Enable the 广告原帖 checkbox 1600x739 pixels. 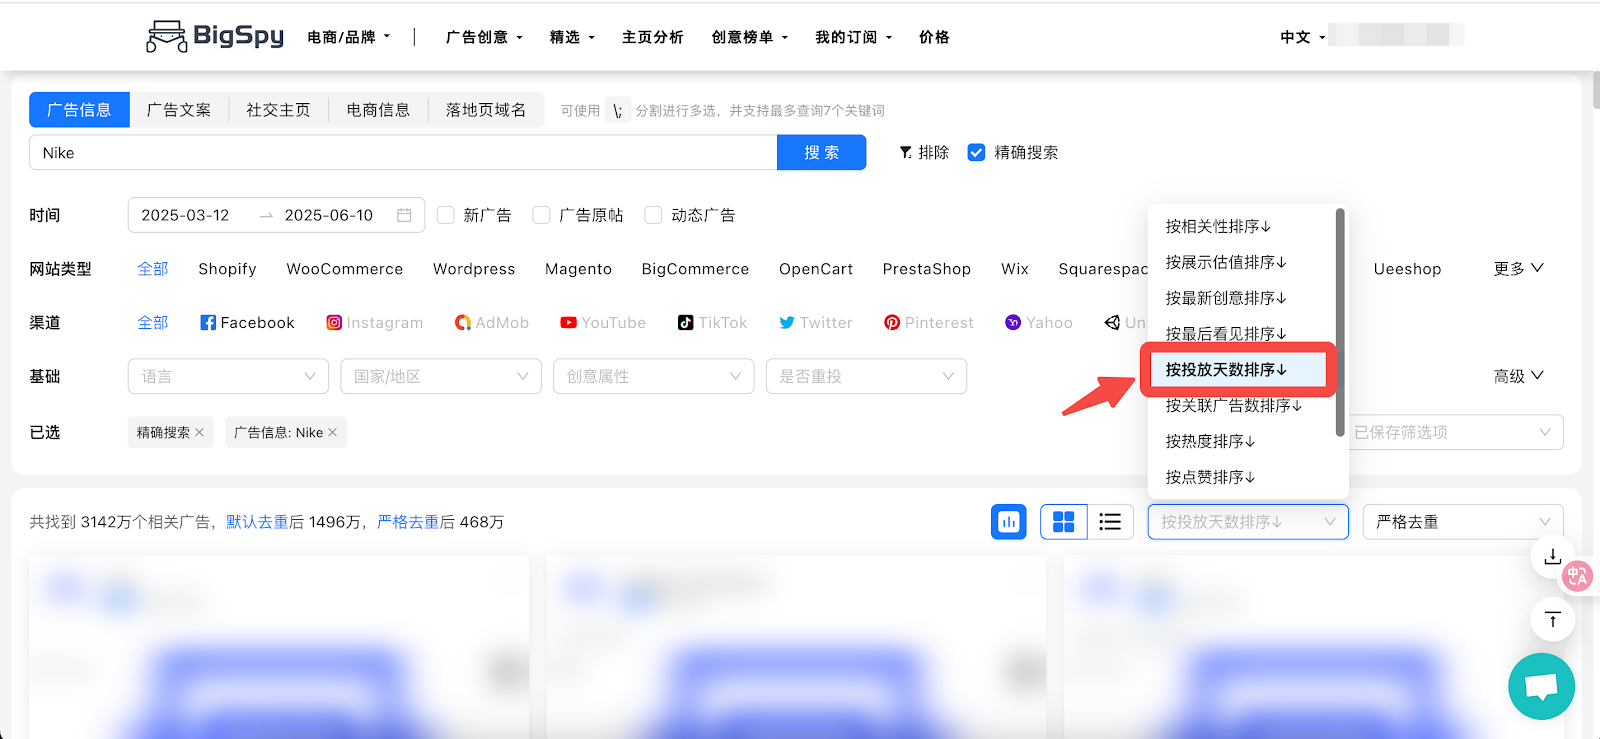point(542,215)
